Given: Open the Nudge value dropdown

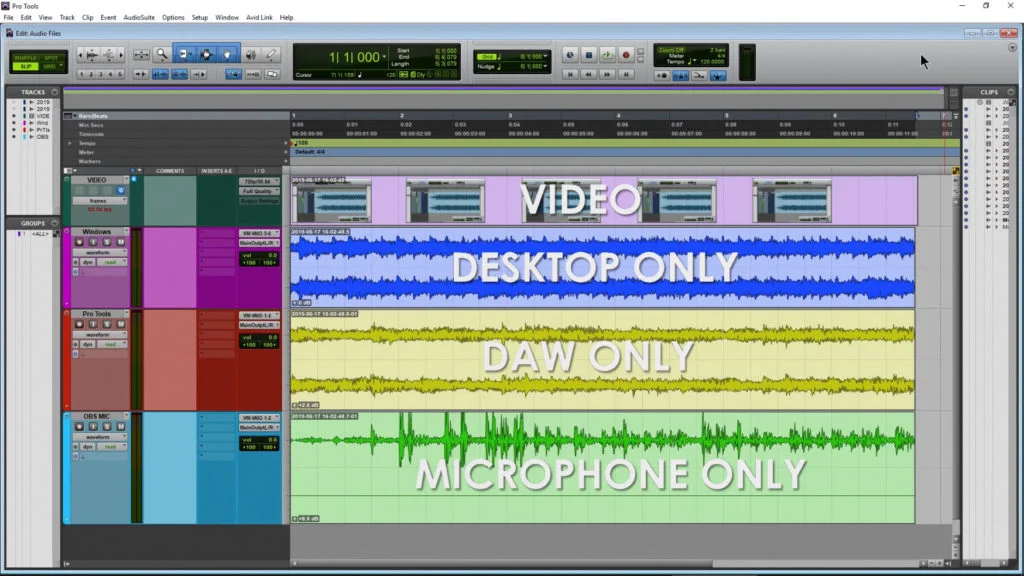Looking at the screenshot, I should click(x=545, y=66).
